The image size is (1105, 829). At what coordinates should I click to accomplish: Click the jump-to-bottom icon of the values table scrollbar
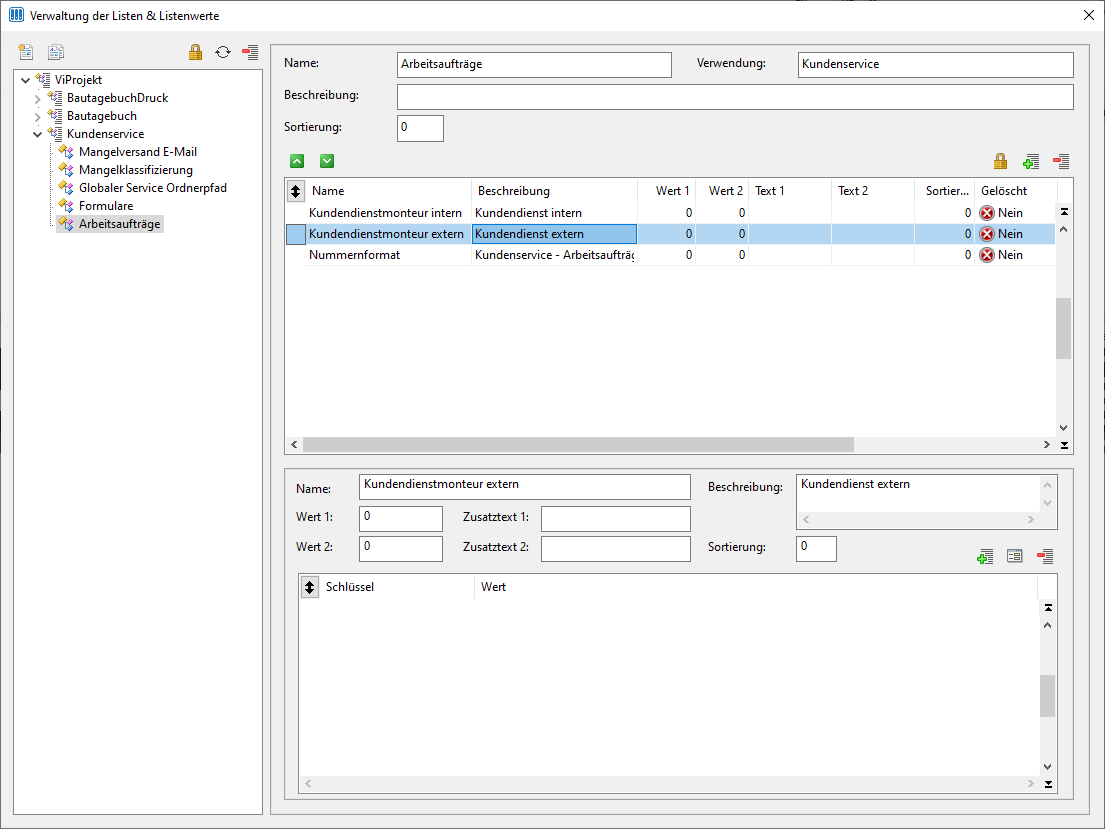tap(1064, 445)
